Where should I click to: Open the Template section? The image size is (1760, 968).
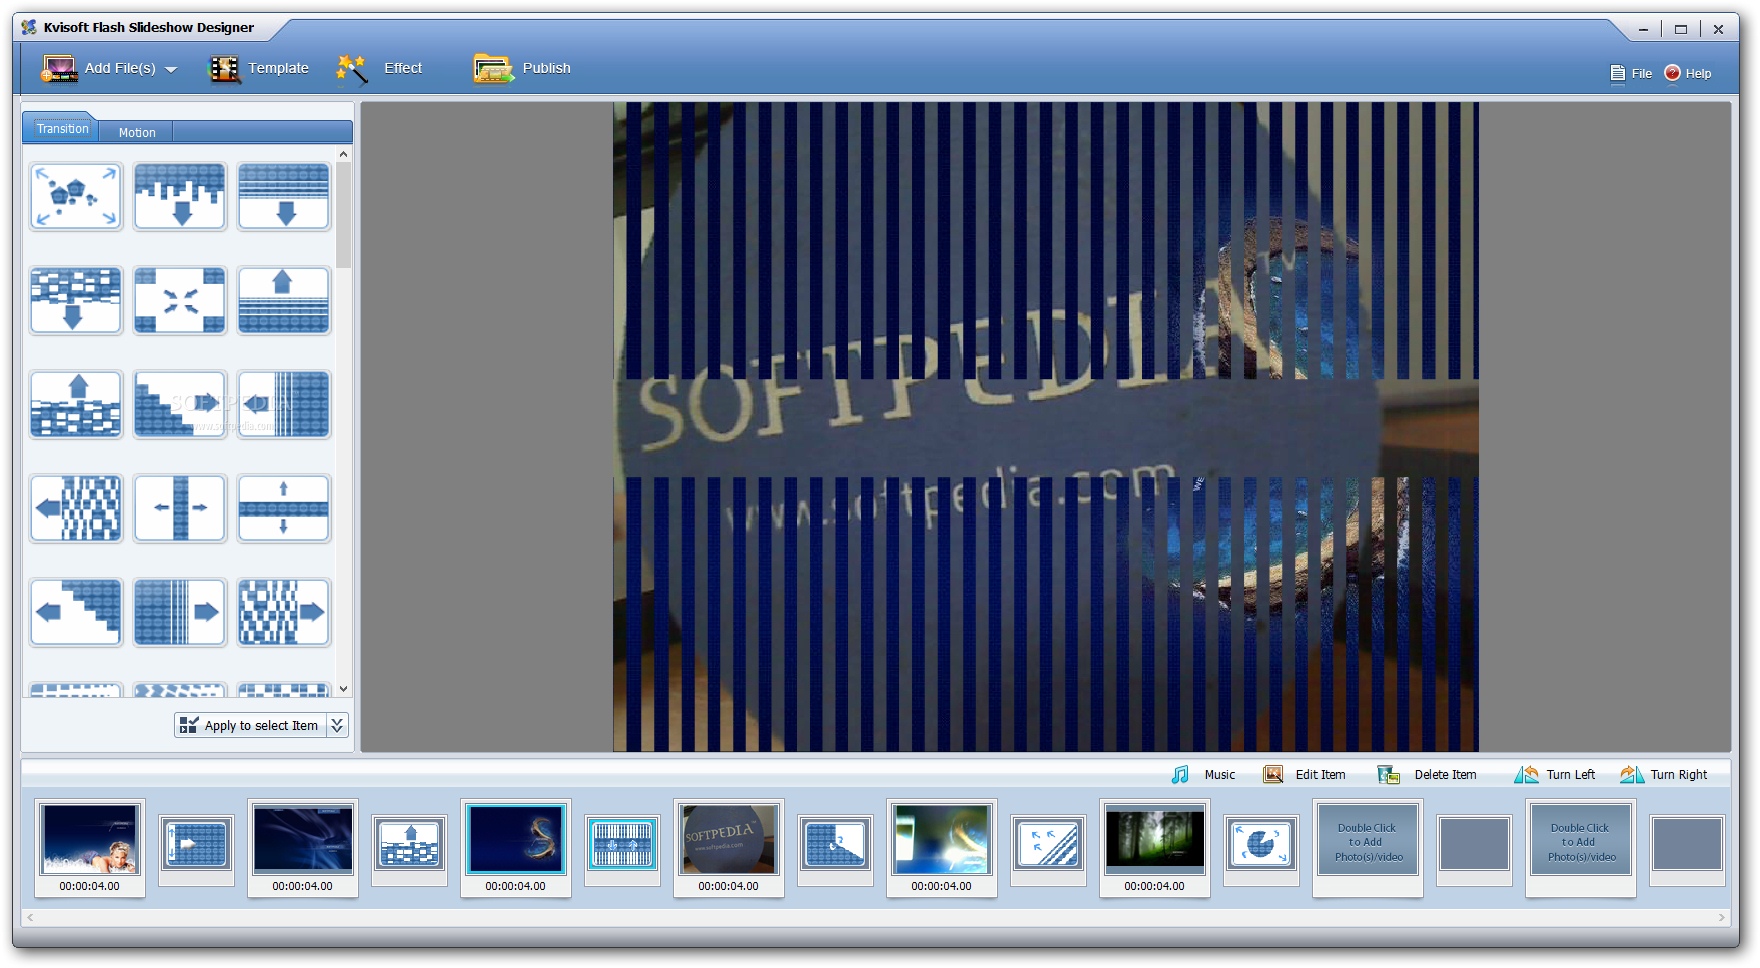(258, 68)
